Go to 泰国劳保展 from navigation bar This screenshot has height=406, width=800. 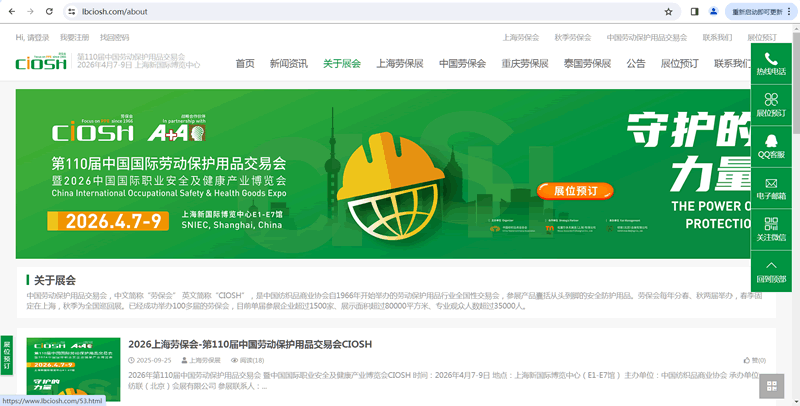point(587,63)
